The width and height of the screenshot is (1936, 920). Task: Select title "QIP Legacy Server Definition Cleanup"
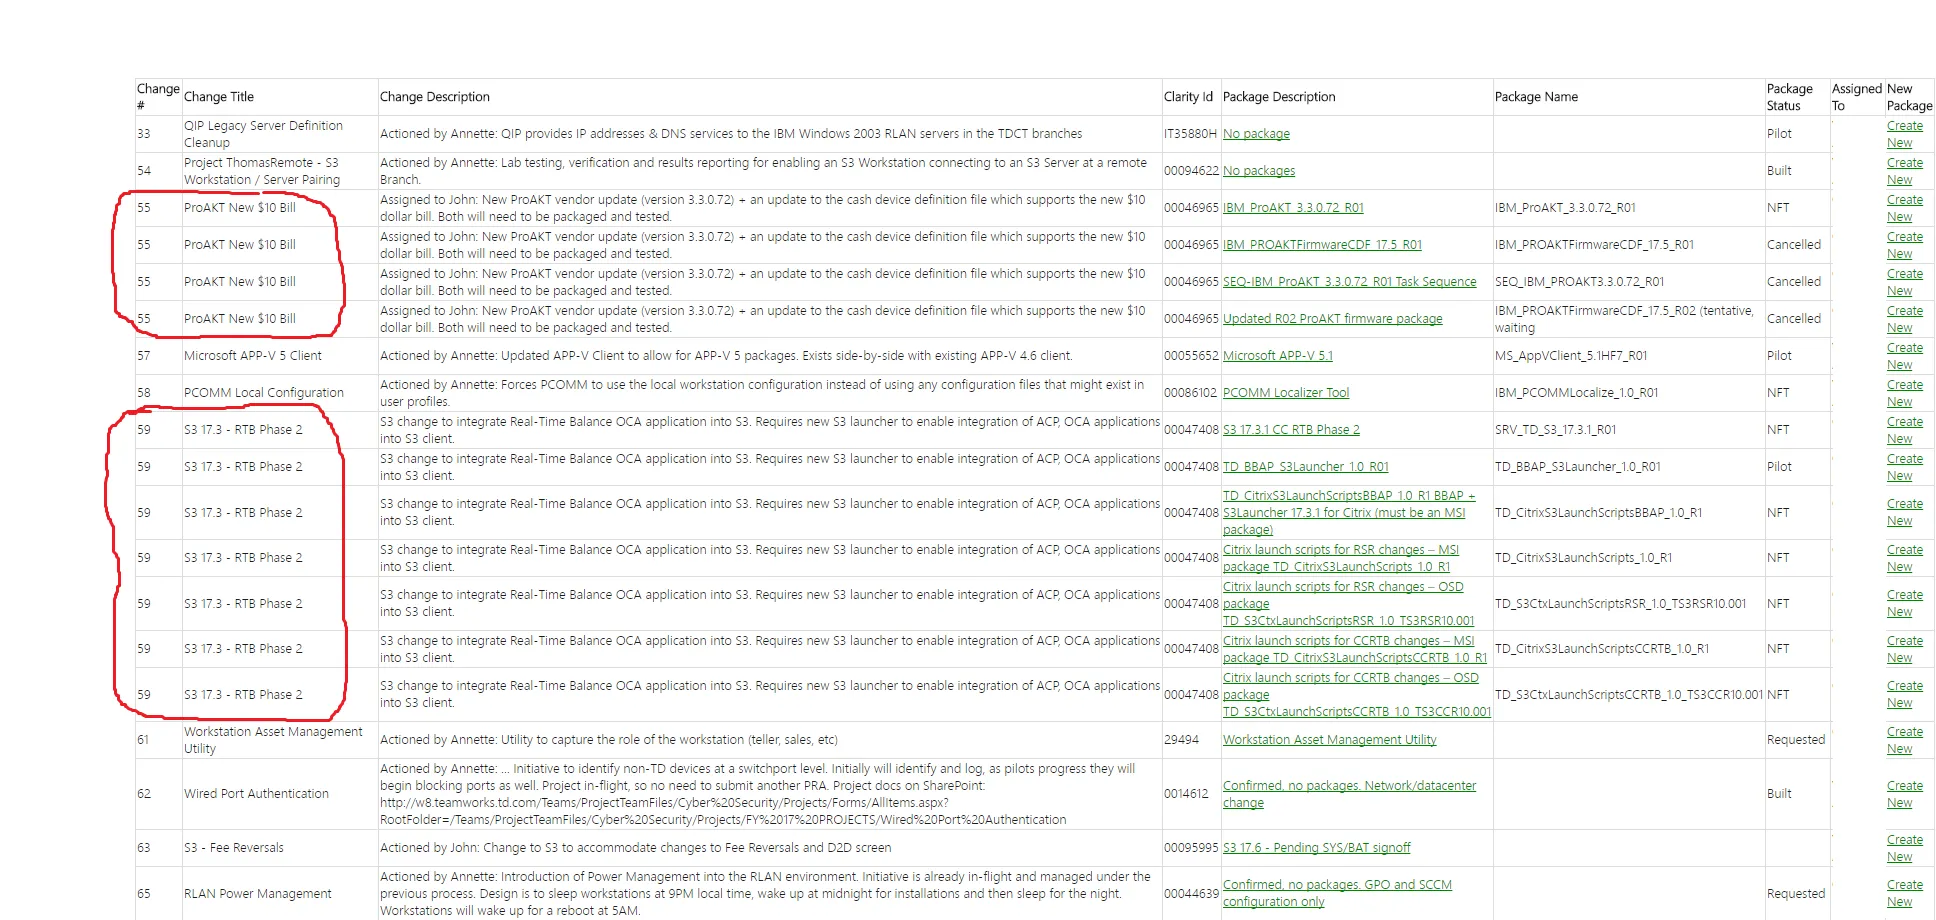[x=263, y=134]
